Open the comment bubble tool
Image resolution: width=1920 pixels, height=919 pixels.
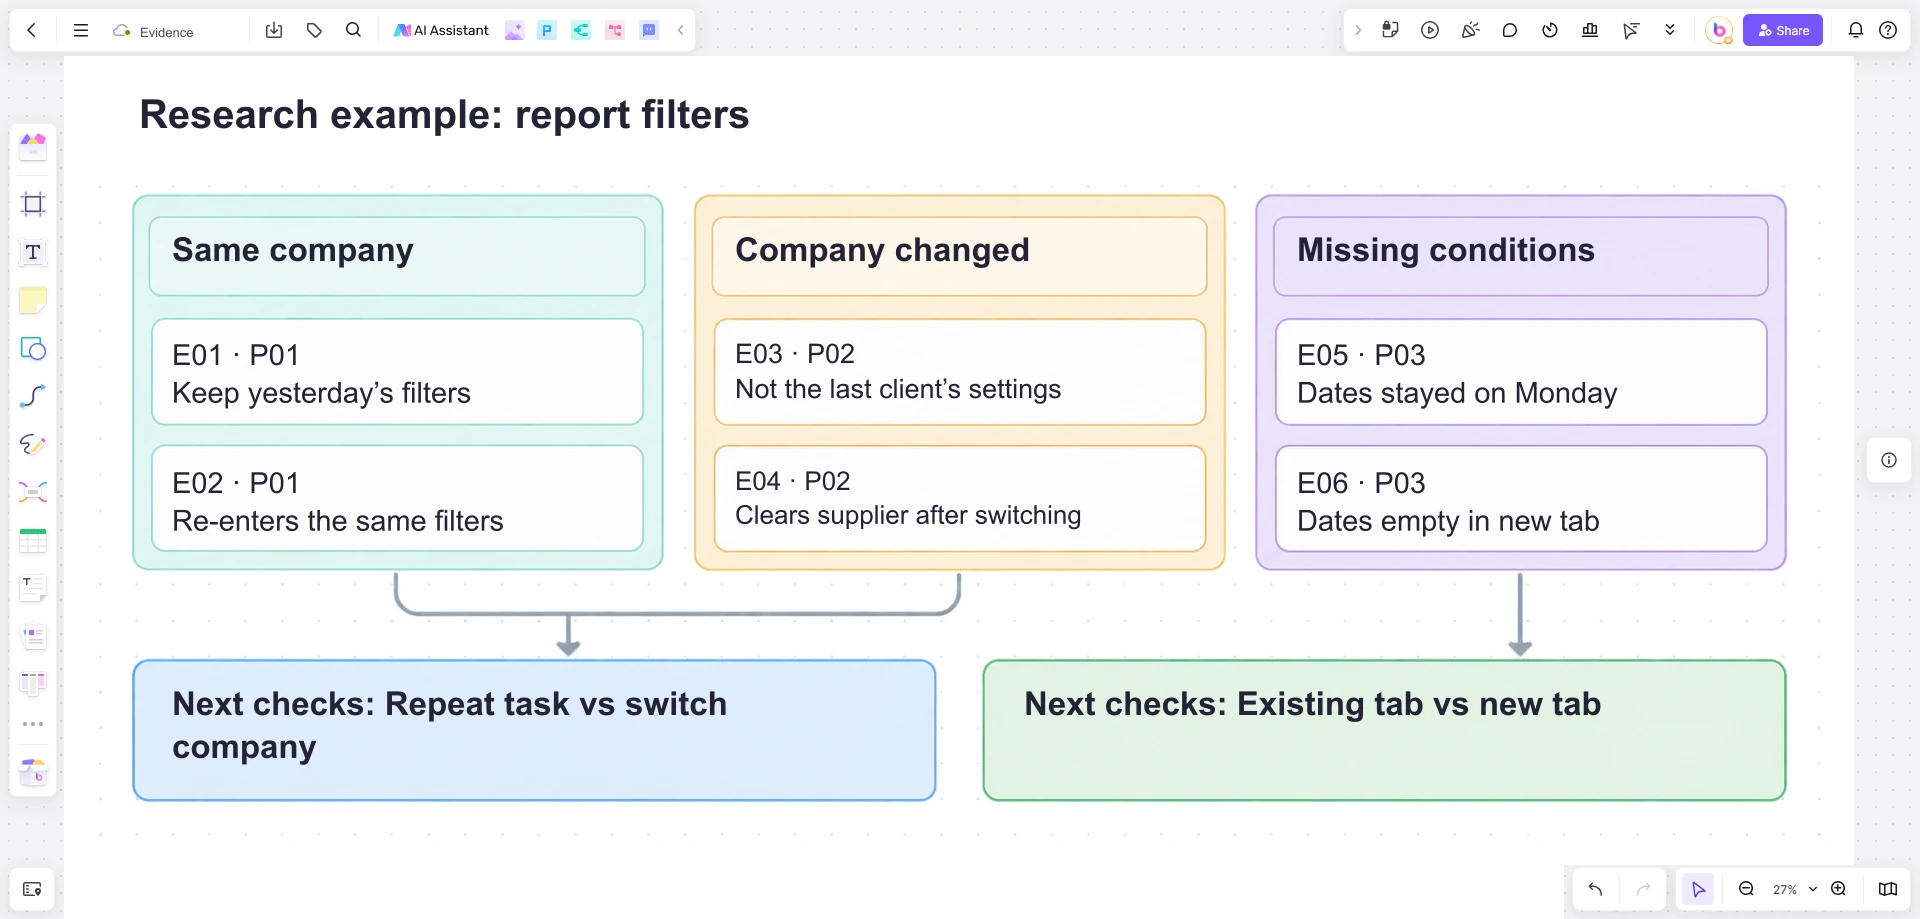click(1510, 30)
